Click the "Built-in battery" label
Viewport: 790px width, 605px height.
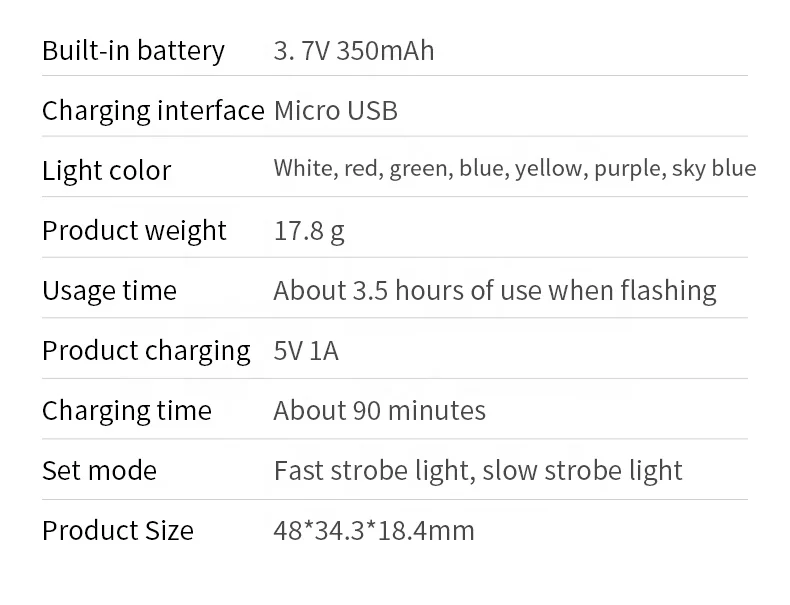click(133, 51)
